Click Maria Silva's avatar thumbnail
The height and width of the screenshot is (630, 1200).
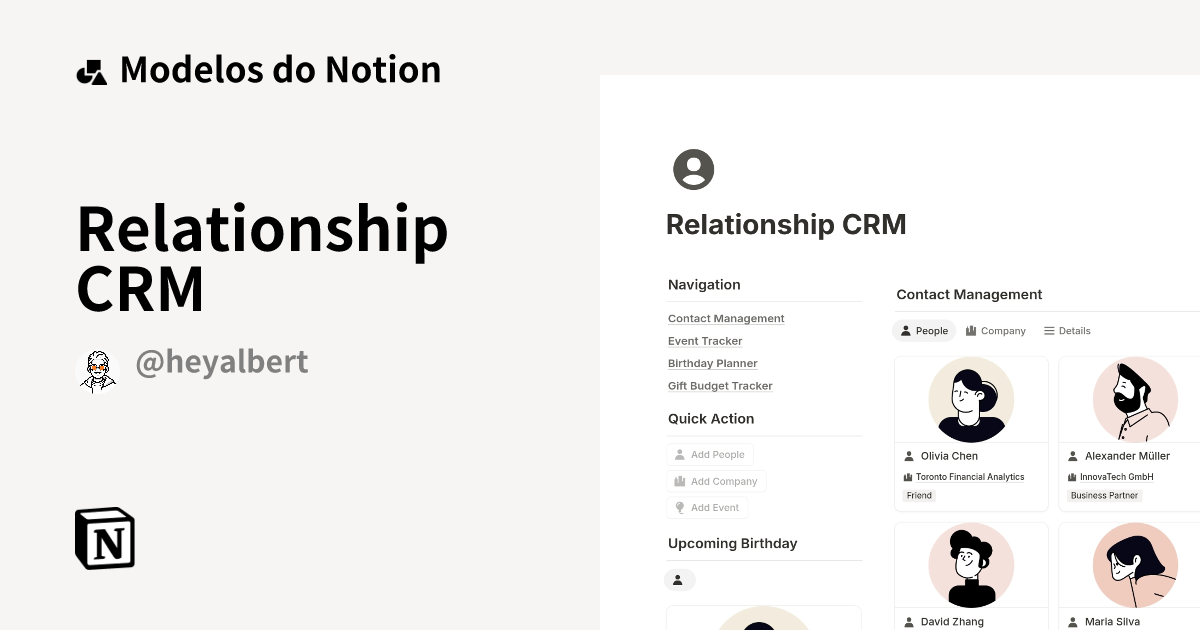click(x=1135, y=565)
